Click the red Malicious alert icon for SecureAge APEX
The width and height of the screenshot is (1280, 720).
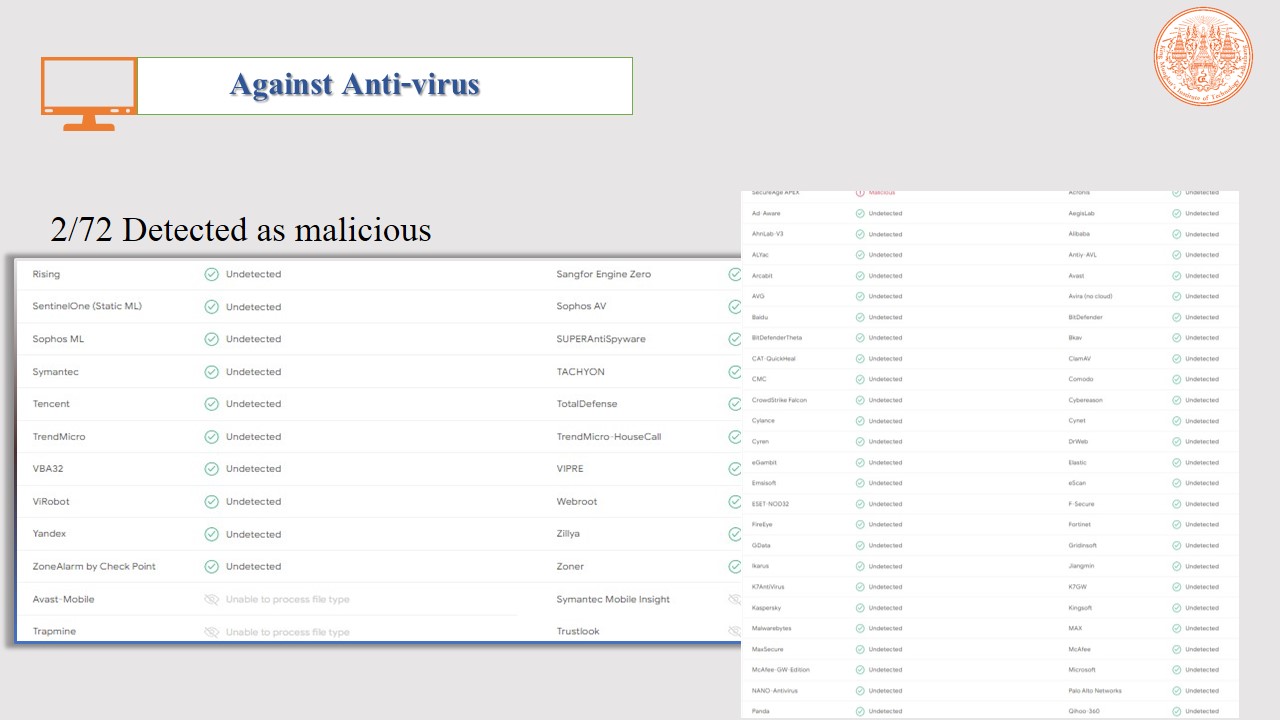860,192
